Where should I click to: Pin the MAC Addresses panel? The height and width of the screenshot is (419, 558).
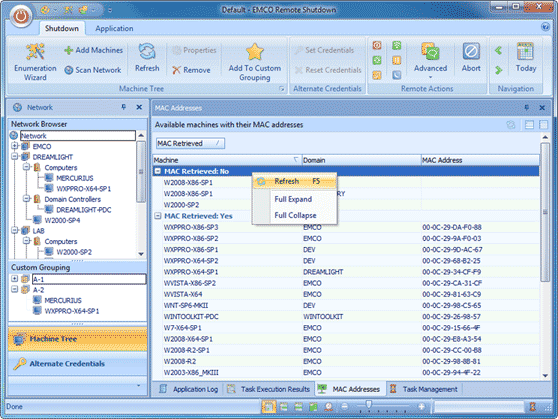(x=526, y=108)
